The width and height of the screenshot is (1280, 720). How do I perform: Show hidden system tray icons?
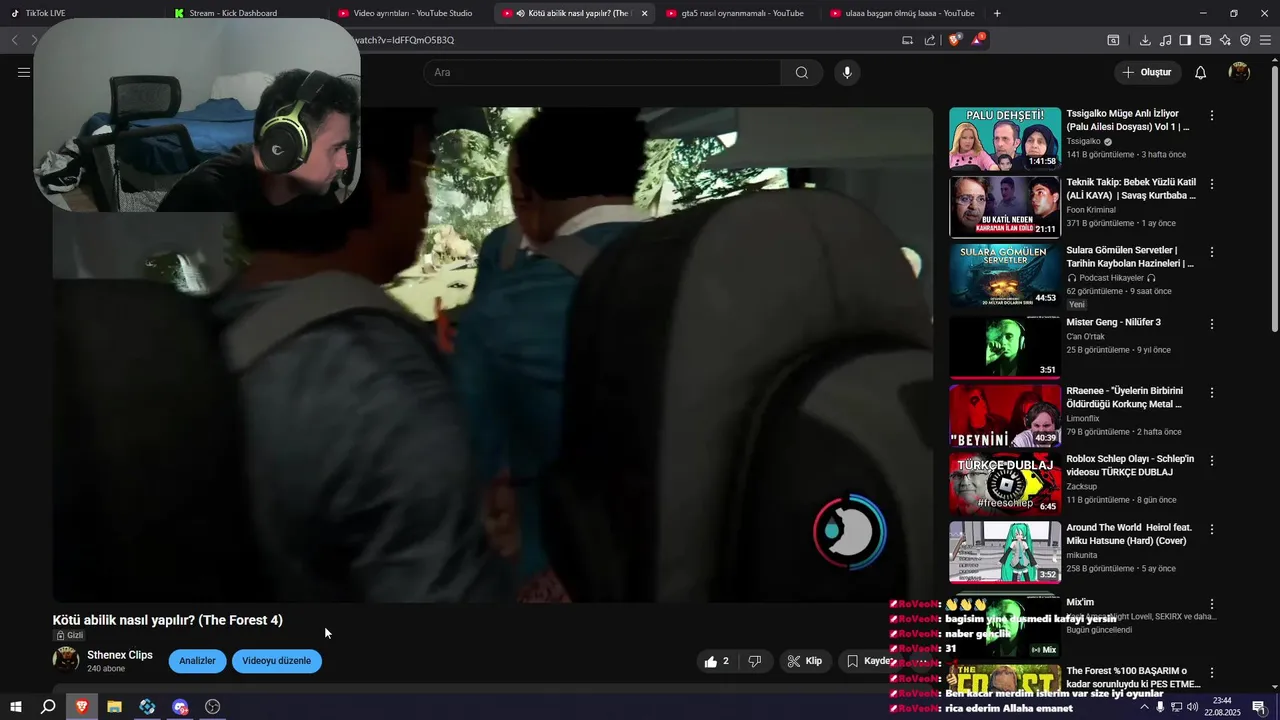tap(1144, 706)
